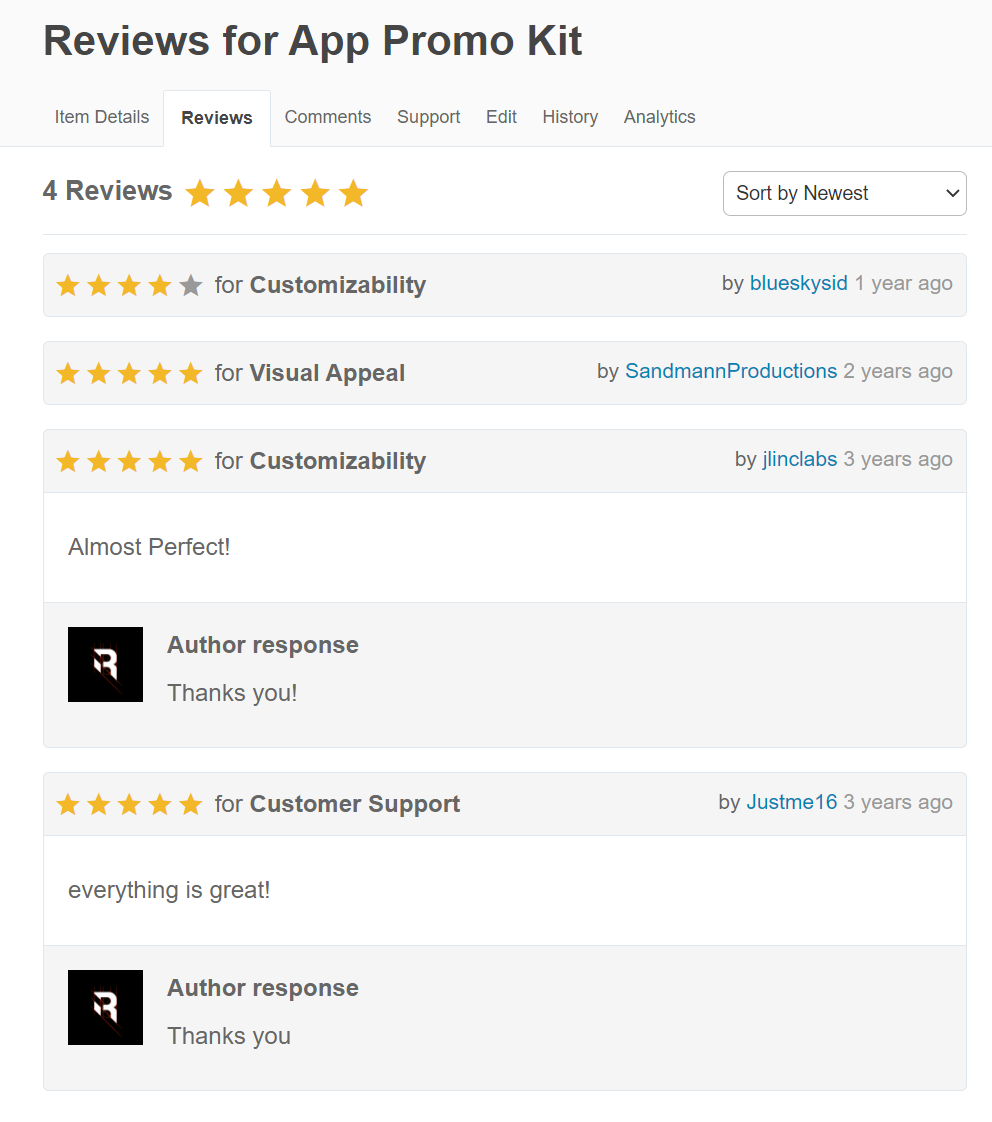Visit blueskysid's profile link
The height and width of the screenshot is (1122, 992).
[799, 283]
